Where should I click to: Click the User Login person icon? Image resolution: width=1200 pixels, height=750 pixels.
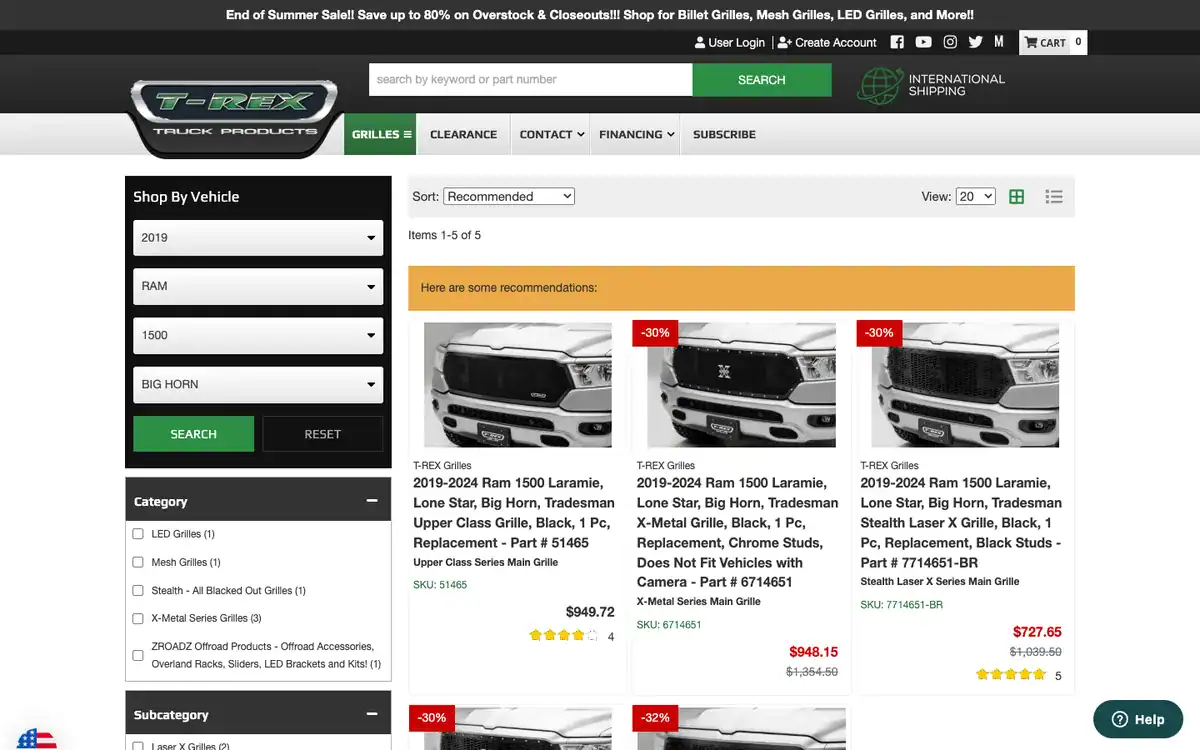click(x=700, y=43)
